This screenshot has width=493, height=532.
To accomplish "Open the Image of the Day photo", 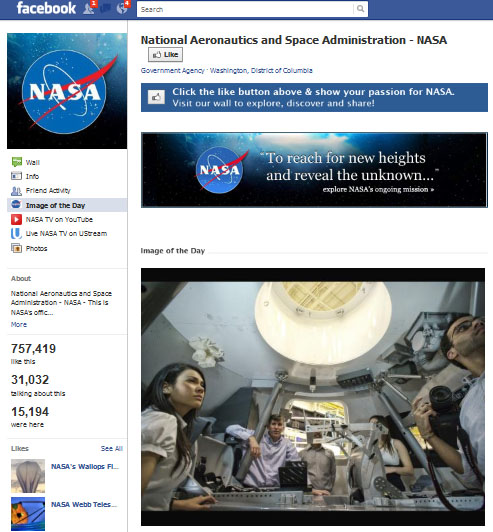I will pyautogui.click(x=313, y=397).
